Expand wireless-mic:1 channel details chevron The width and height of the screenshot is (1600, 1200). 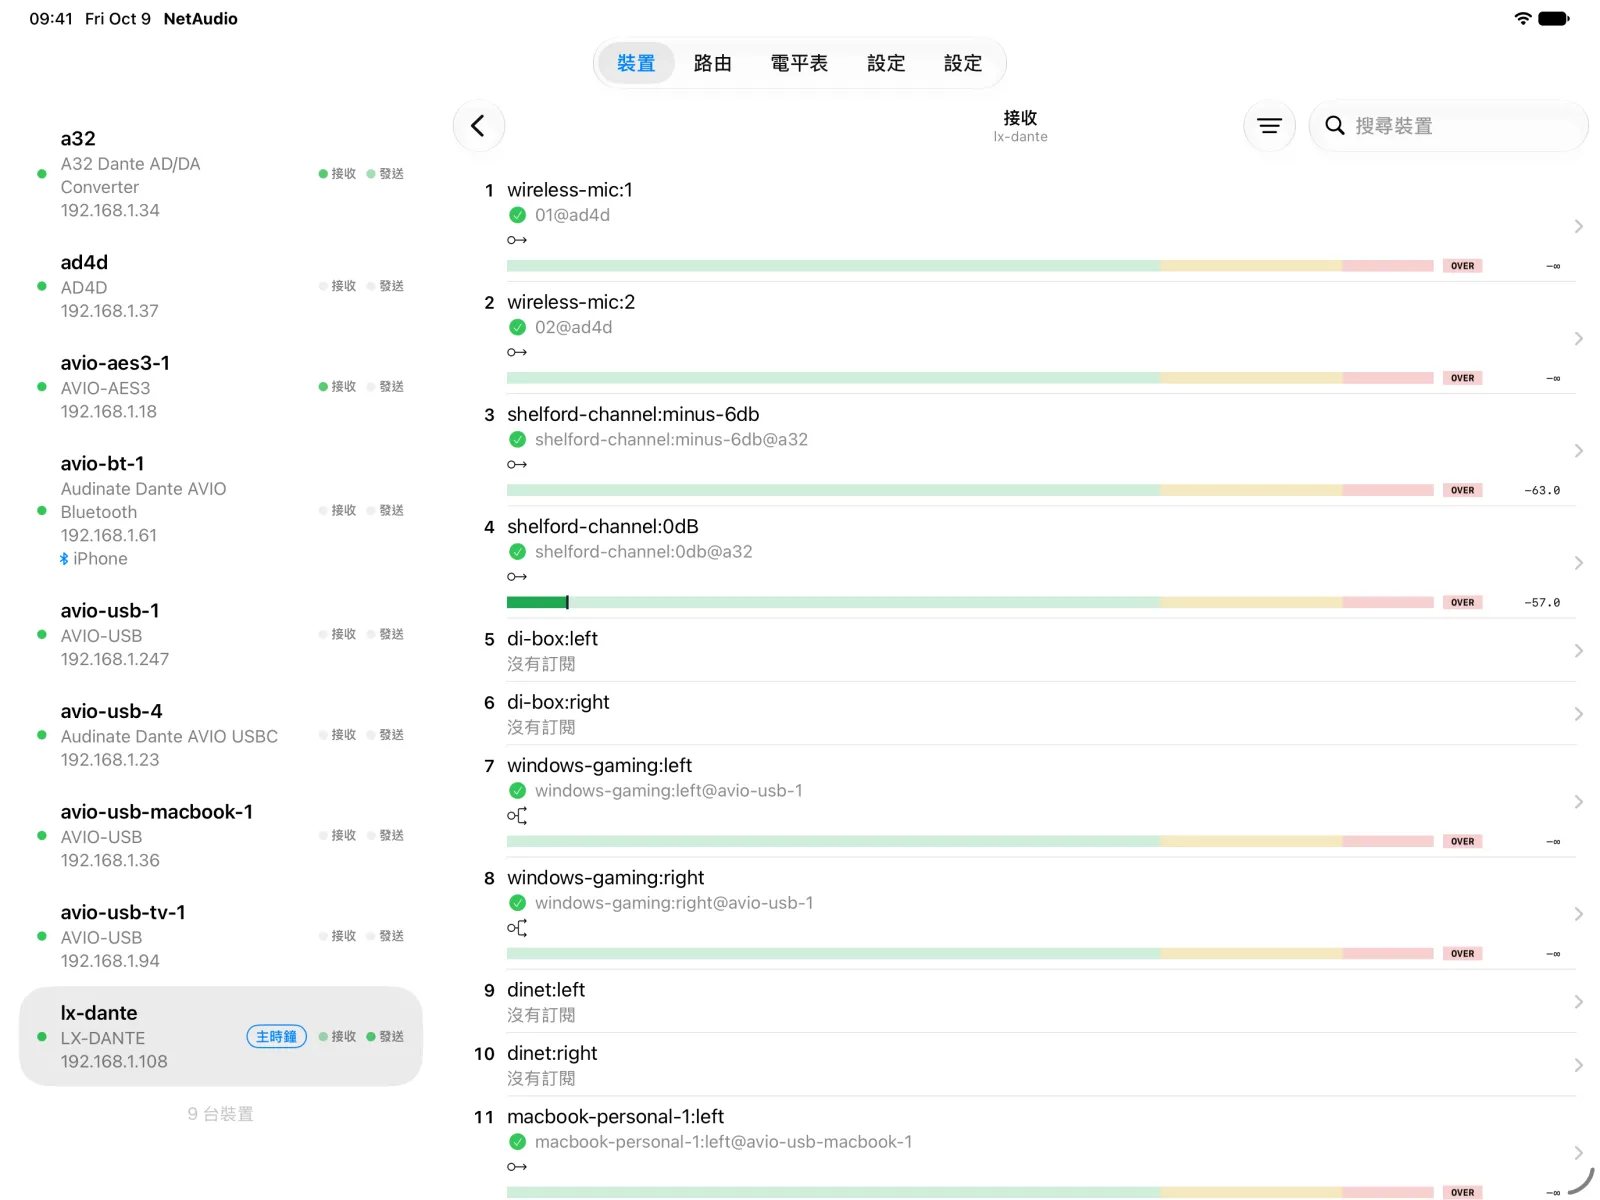(x=1578, y=227)
